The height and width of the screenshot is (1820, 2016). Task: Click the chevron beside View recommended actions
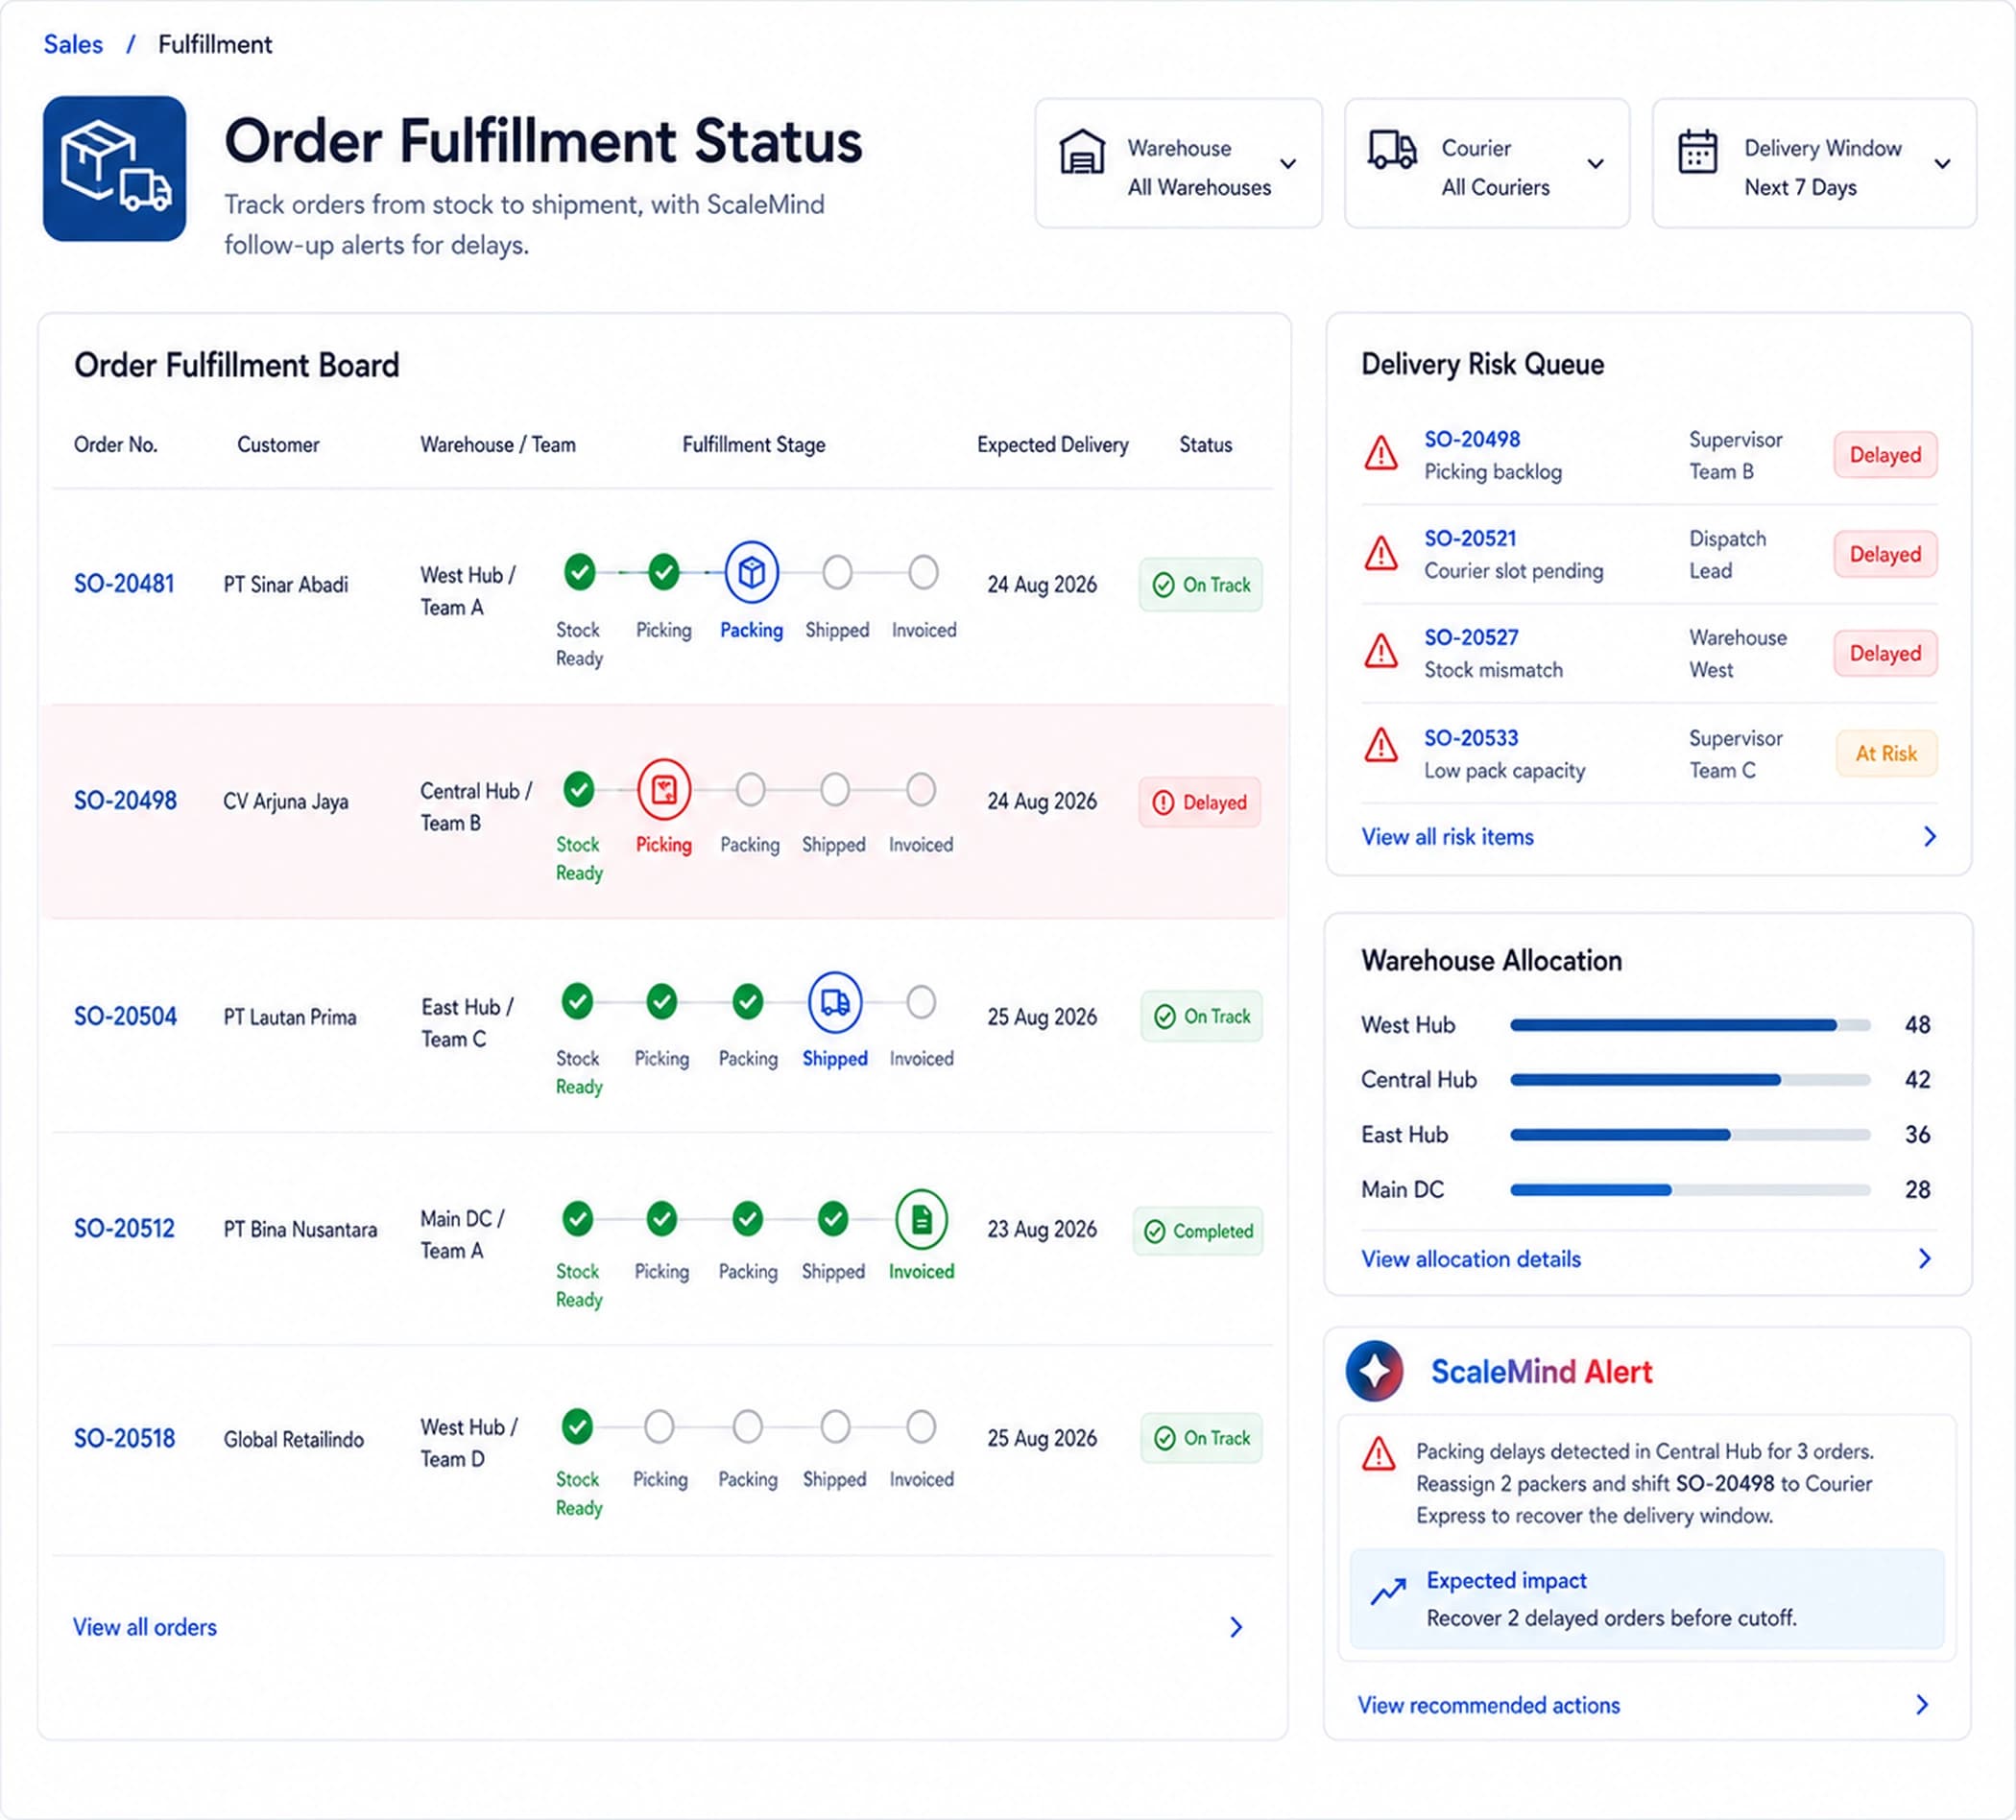[1922, 1705]
